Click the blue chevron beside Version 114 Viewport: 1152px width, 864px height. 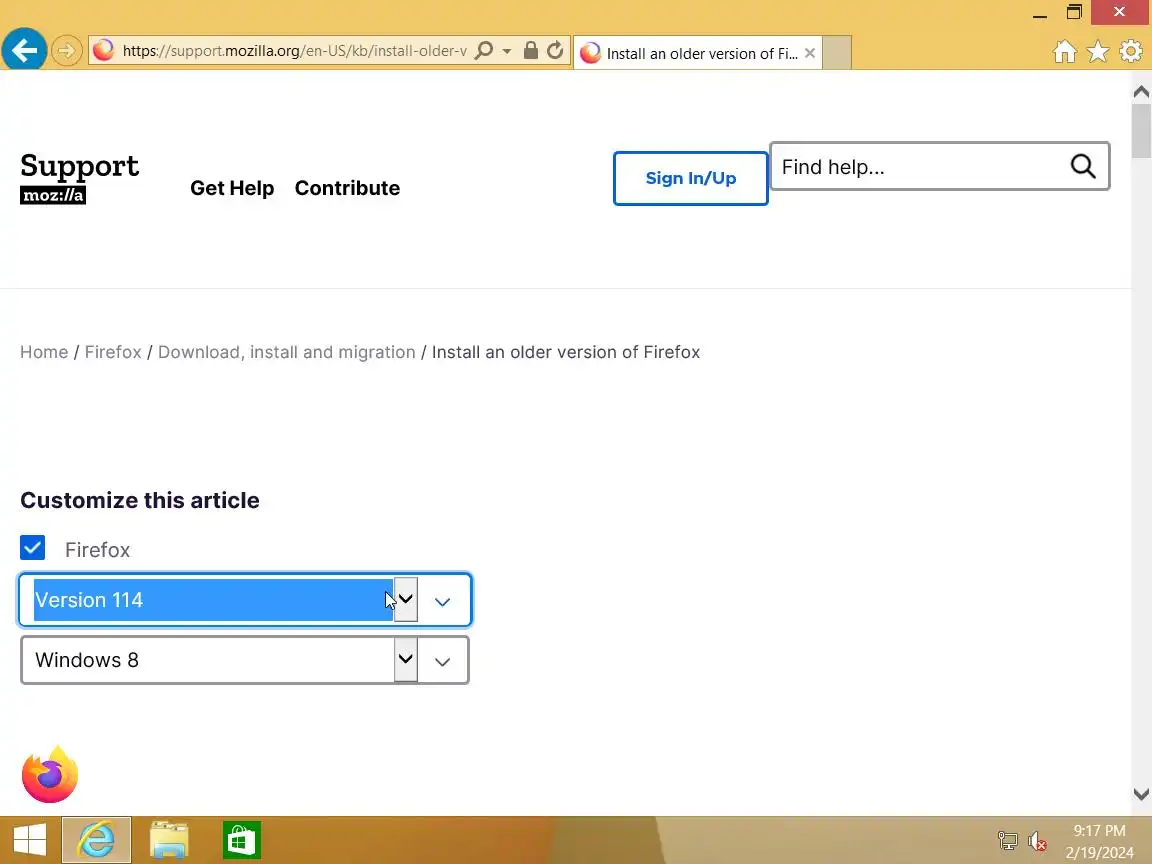[442, 602]
